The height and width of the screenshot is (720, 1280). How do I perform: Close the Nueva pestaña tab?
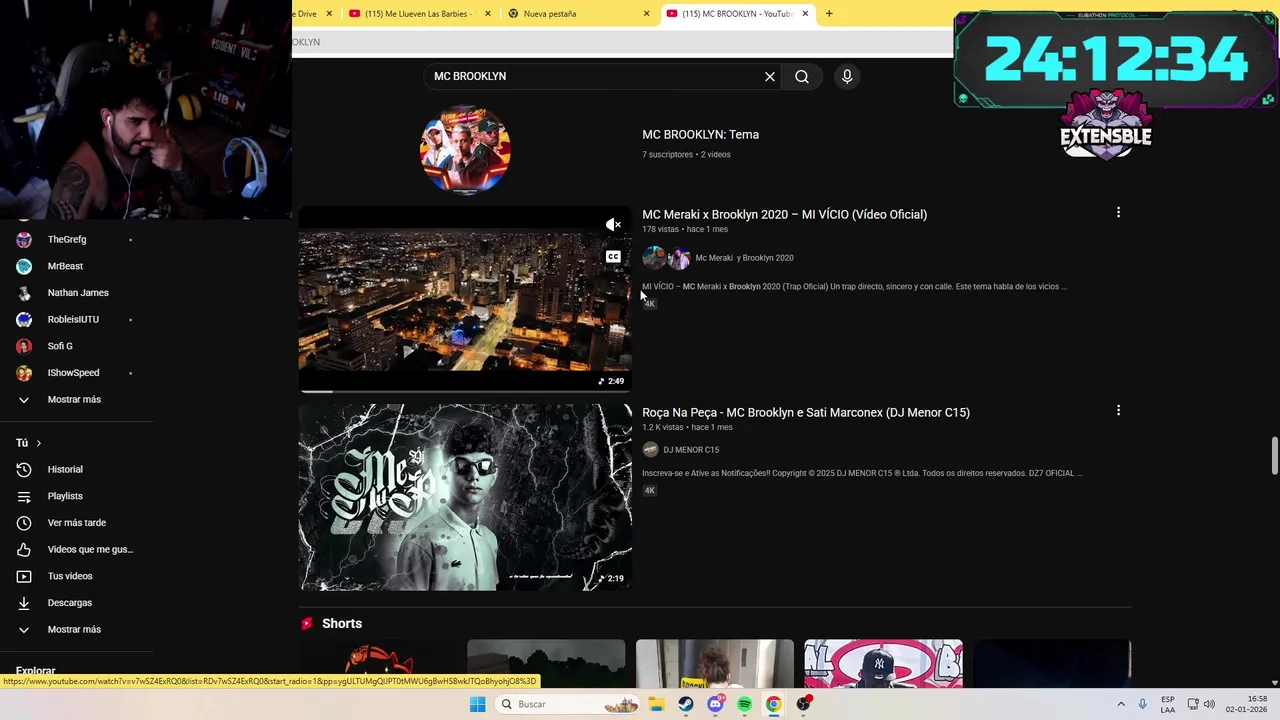click(646, 14)
